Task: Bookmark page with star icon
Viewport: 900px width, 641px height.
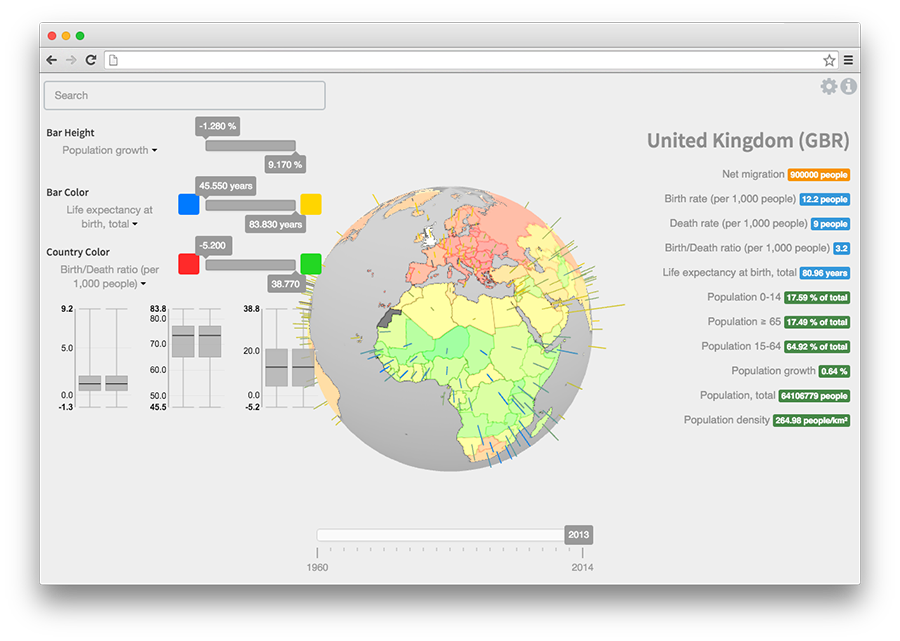Action: click(x=829, y=60)
